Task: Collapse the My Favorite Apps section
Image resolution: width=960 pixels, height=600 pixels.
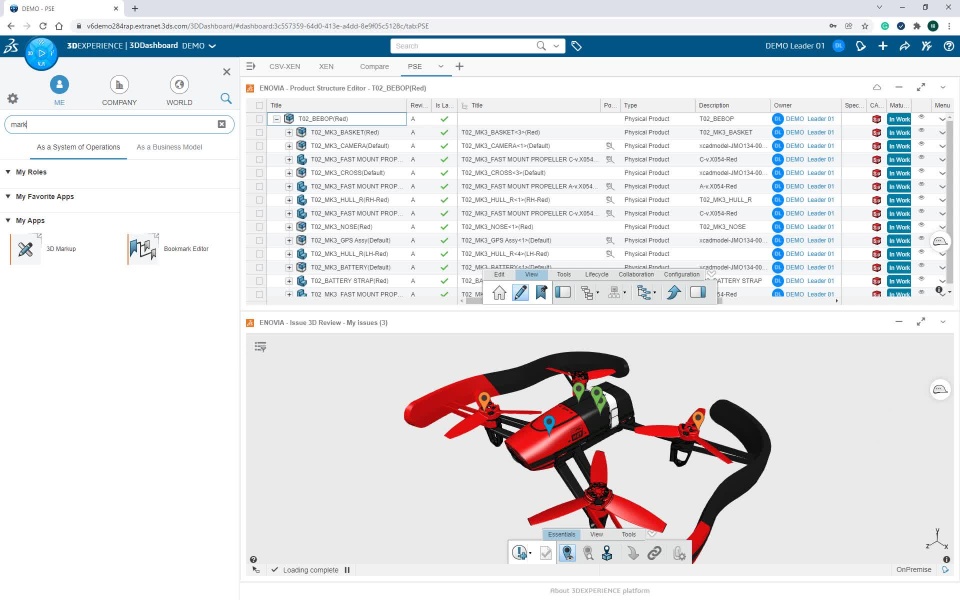Action: [x=8, y=197]
